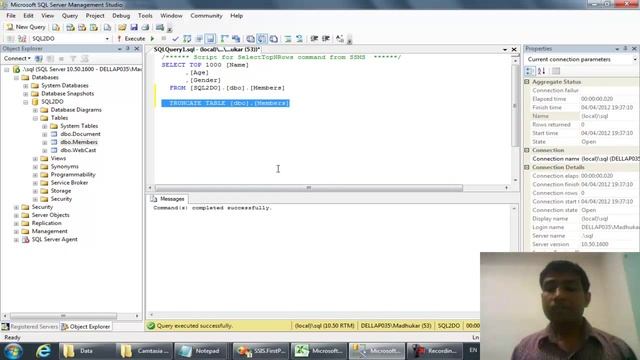This screenshot has height=360, width=640.
Task: Select the SQLQuery1.sql document tab
Action: 207,49
